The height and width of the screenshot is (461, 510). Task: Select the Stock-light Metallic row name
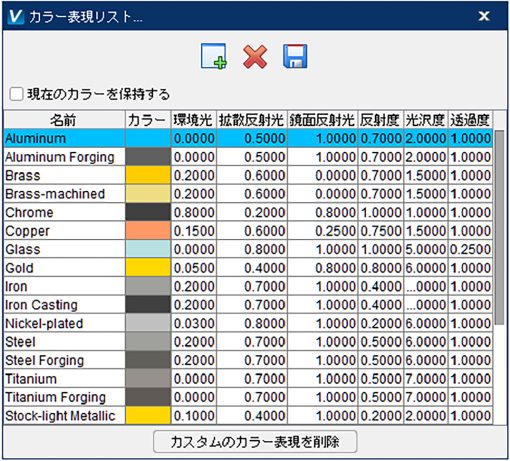[x=60, y=416]
